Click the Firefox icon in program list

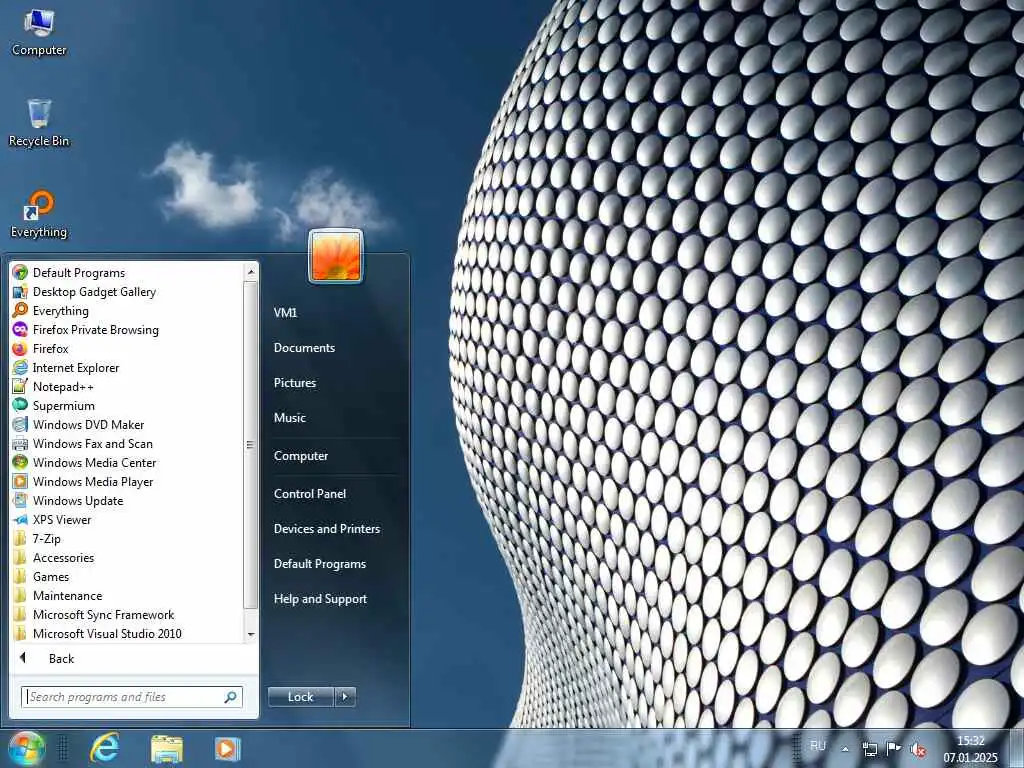coord(20,348)
